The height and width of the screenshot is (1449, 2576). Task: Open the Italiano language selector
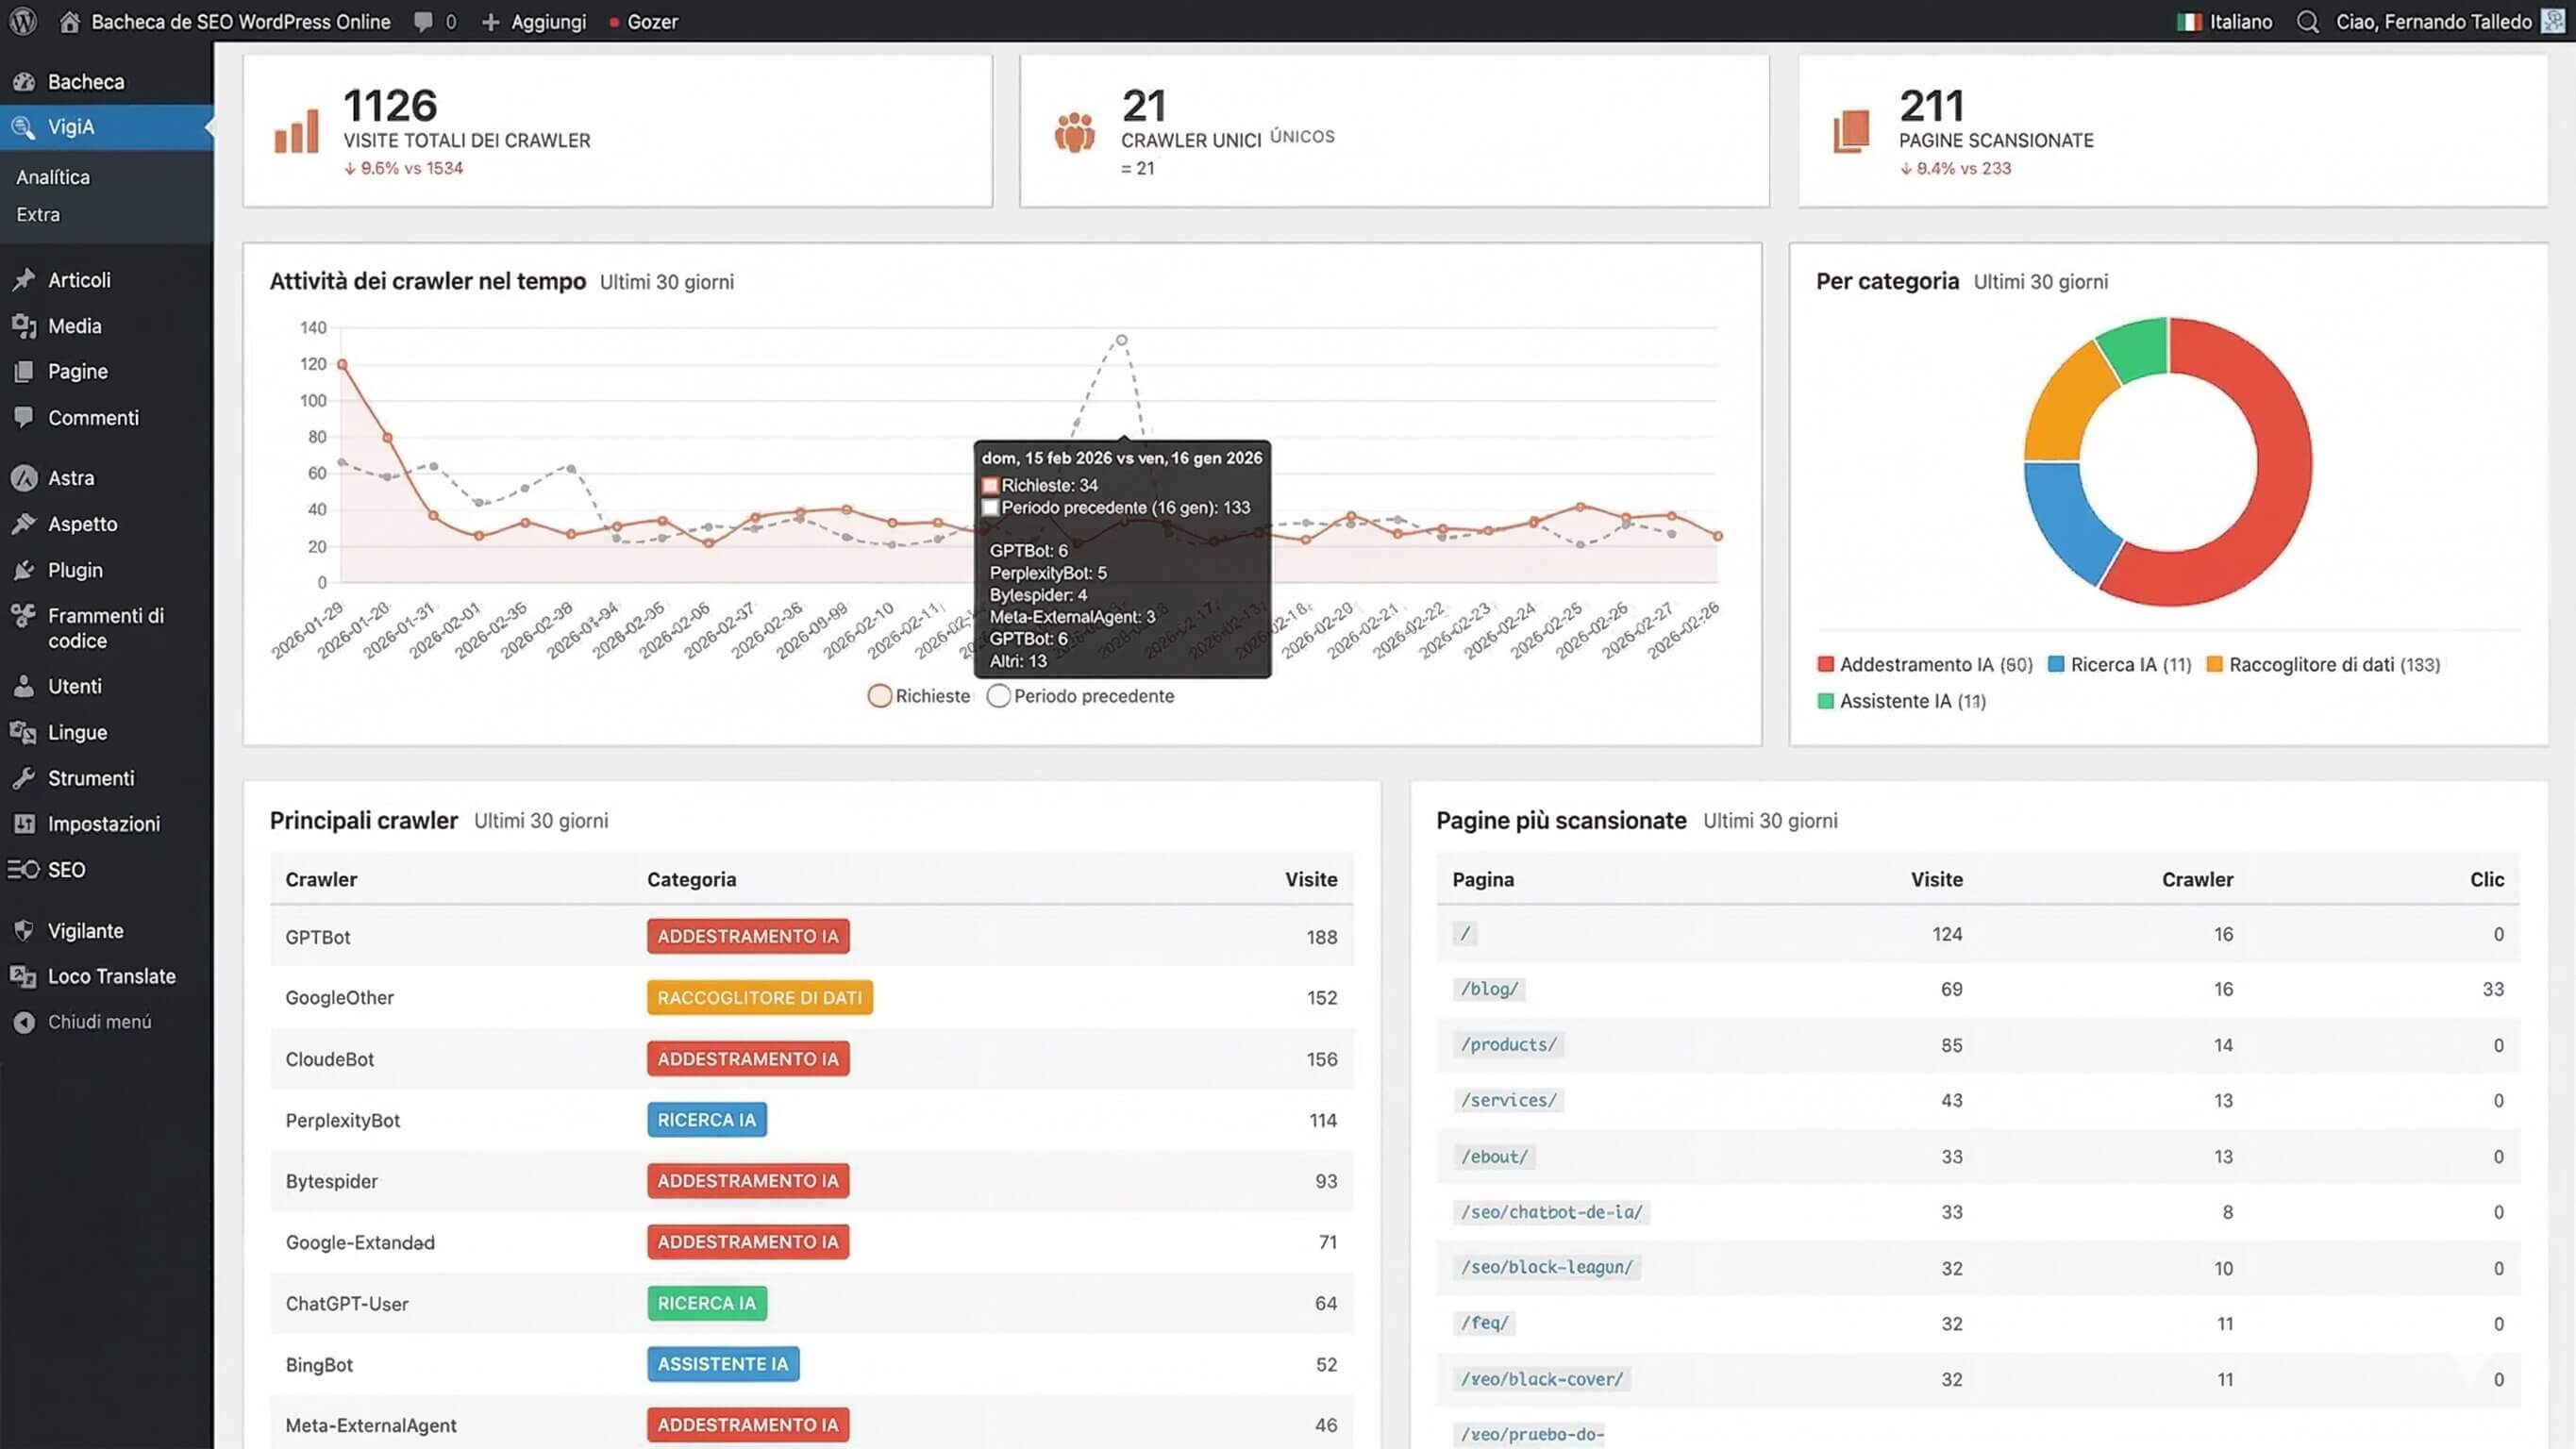pos(2227,21)
